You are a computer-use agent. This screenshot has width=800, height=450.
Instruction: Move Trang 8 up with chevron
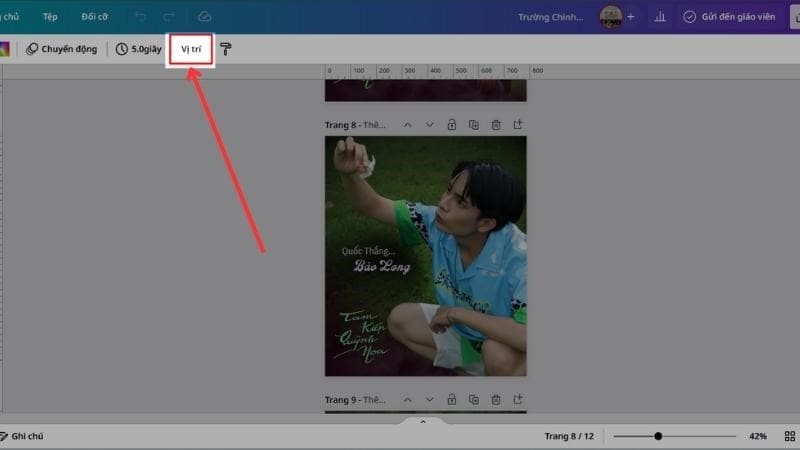click(x=408, y=125)
